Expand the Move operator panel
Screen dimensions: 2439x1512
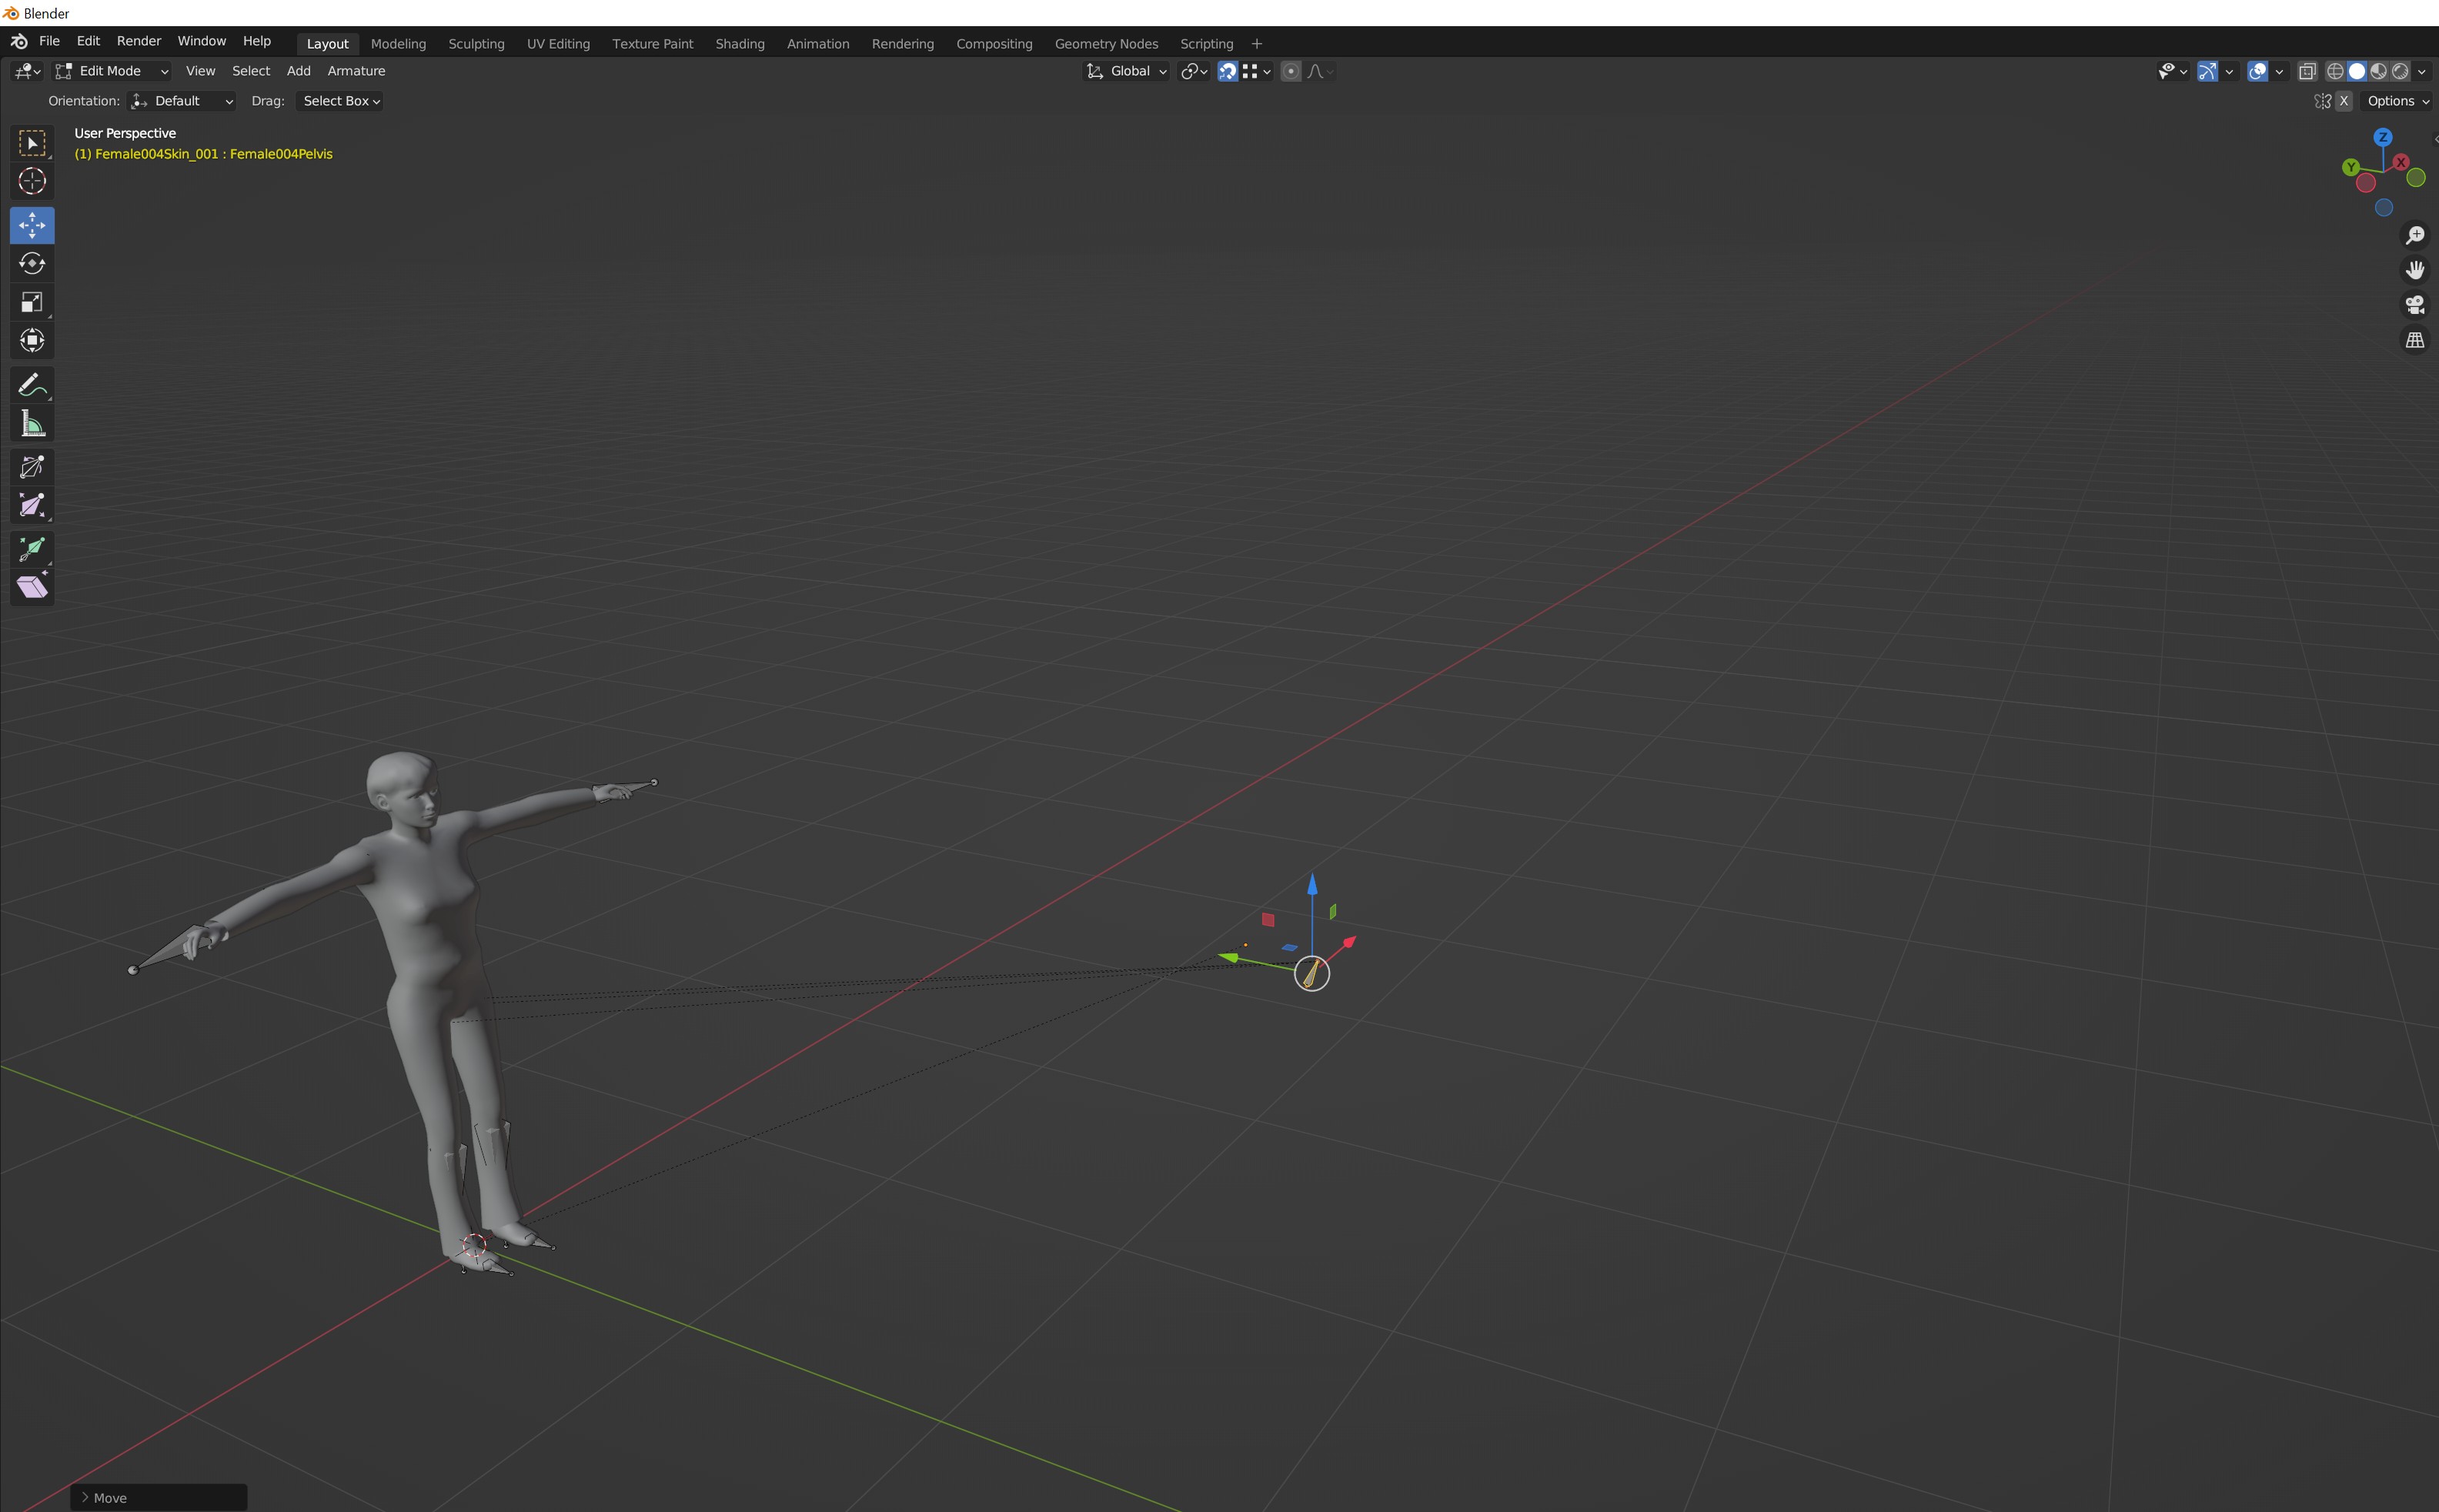(x=158, y=1497)
